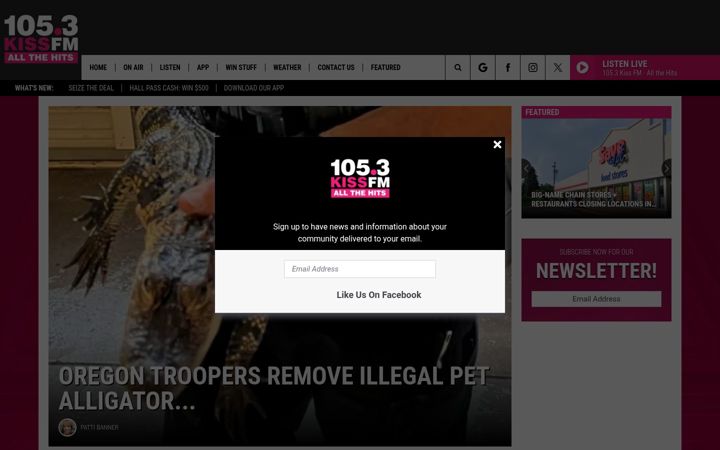Viewport: 720px width, 450px height.
Task: Open Big-Name Chain Stores featured story
Action: click(x=593, y=199)
